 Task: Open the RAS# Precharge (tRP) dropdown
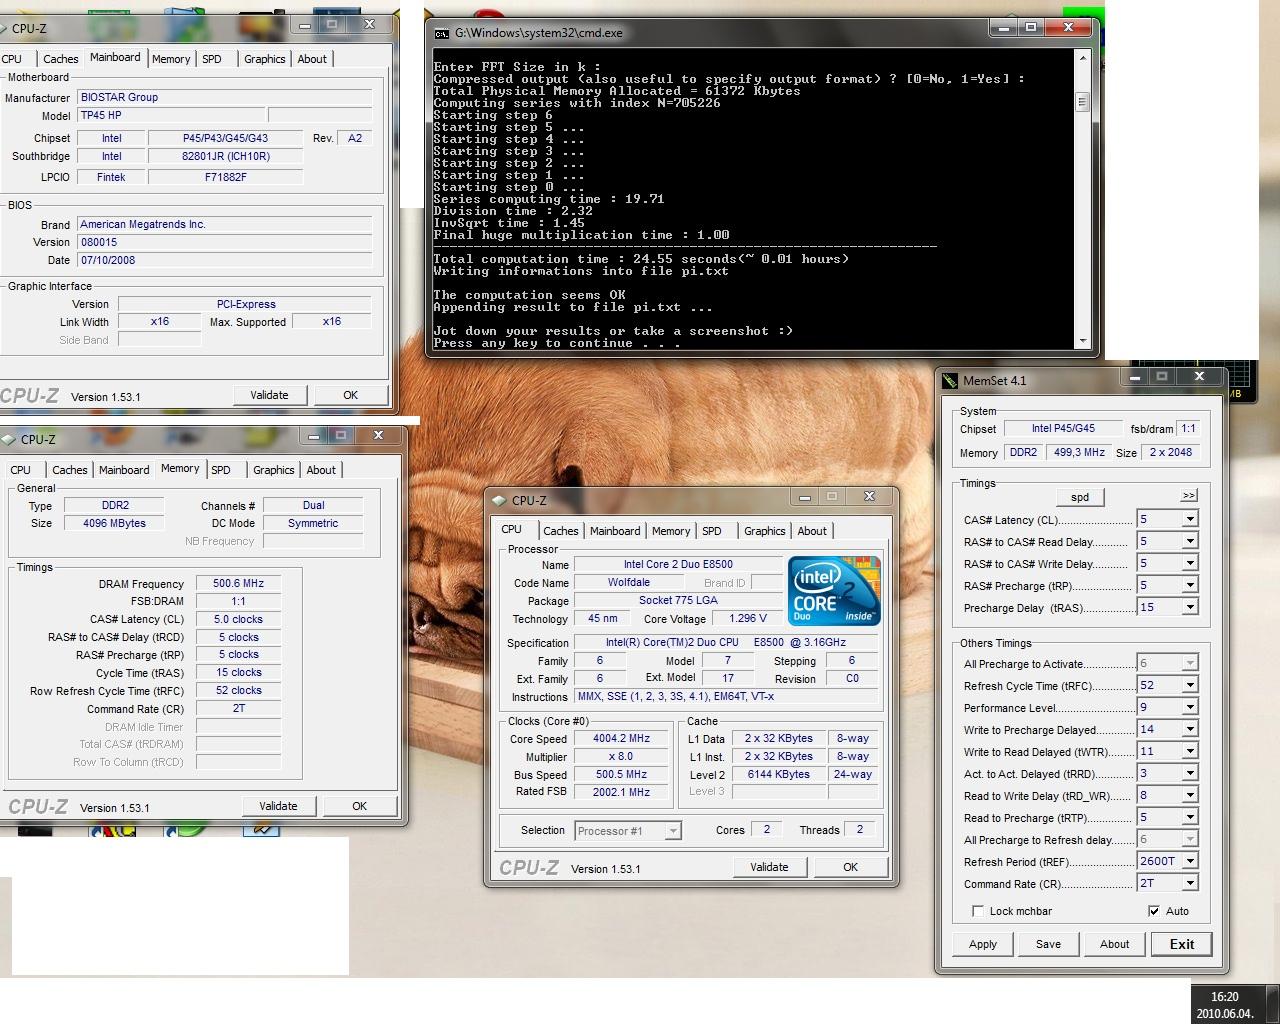[x=1190, y=586]
